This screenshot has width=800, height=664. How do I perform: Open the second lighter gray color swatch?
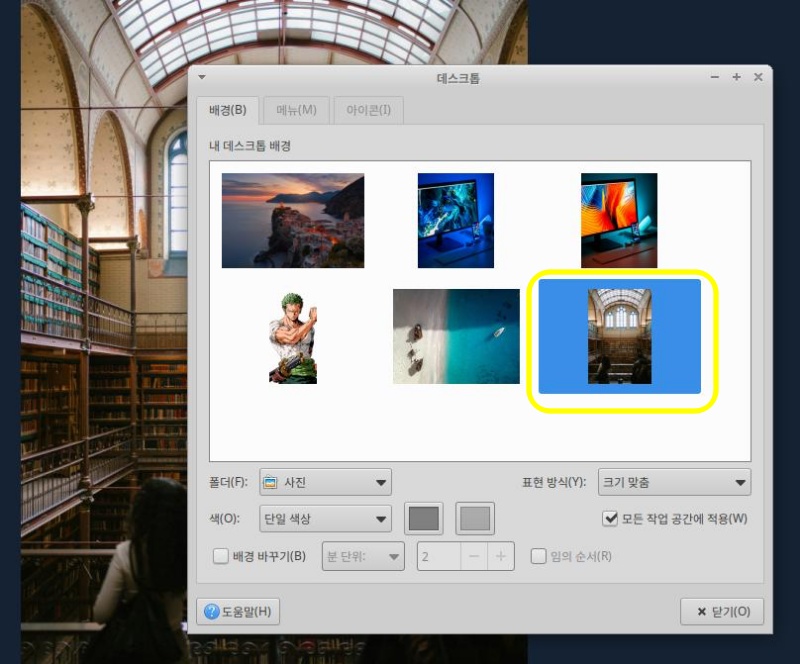coord(475,519)
